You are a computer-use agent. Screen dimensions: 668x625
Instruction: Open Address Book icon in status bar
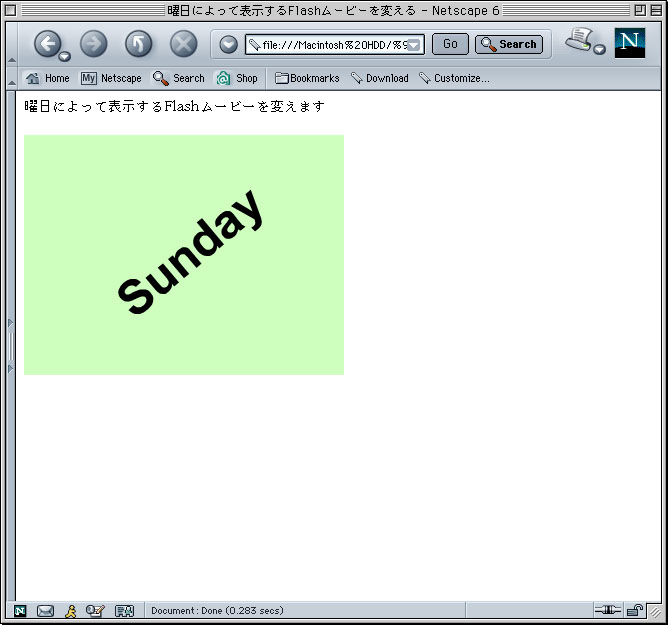[124, 611]
